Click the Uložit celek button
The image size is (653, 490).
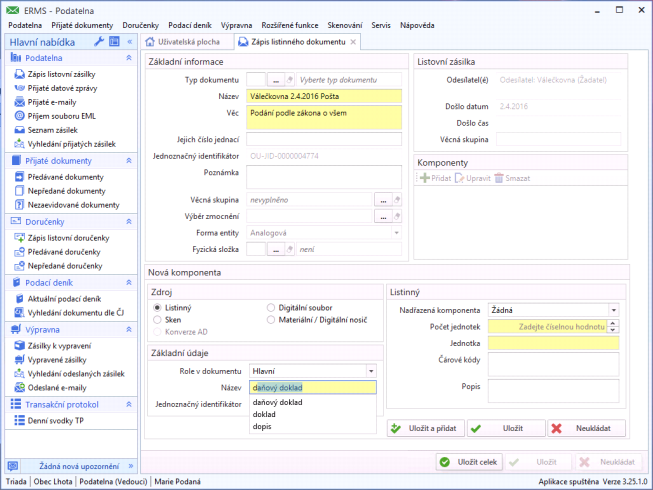[469, 462]
